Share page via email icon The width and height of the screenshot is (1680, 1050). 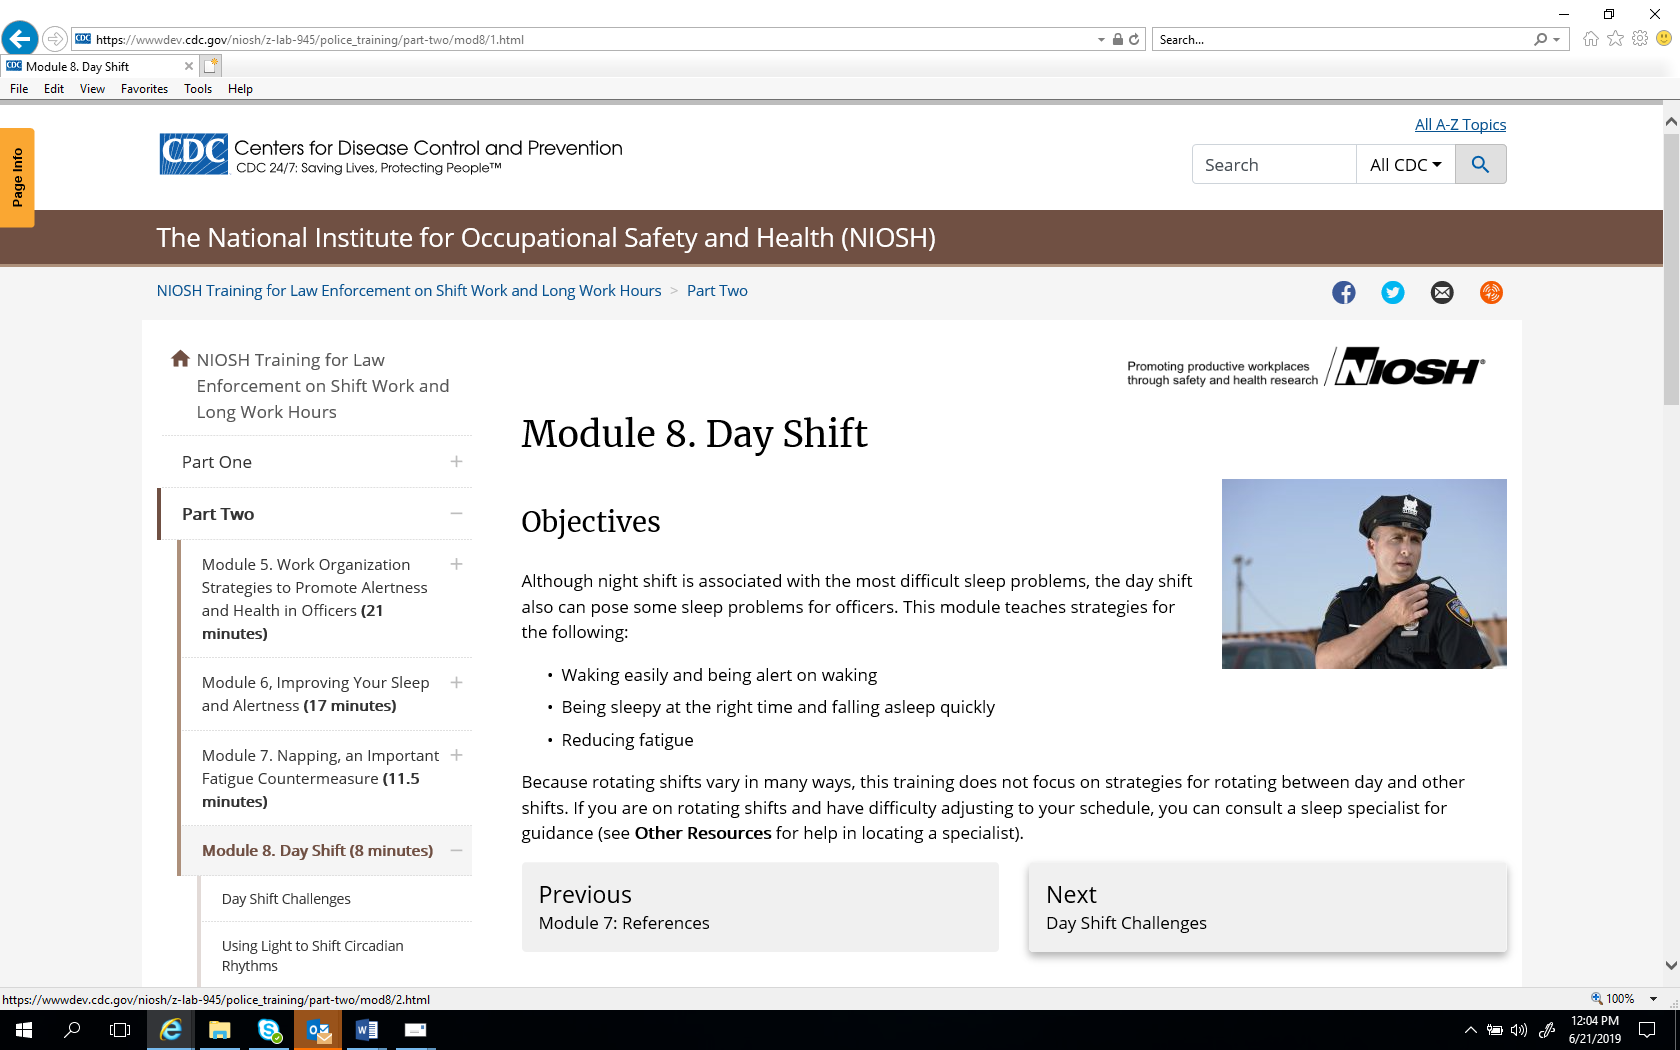pos(1442,292)
